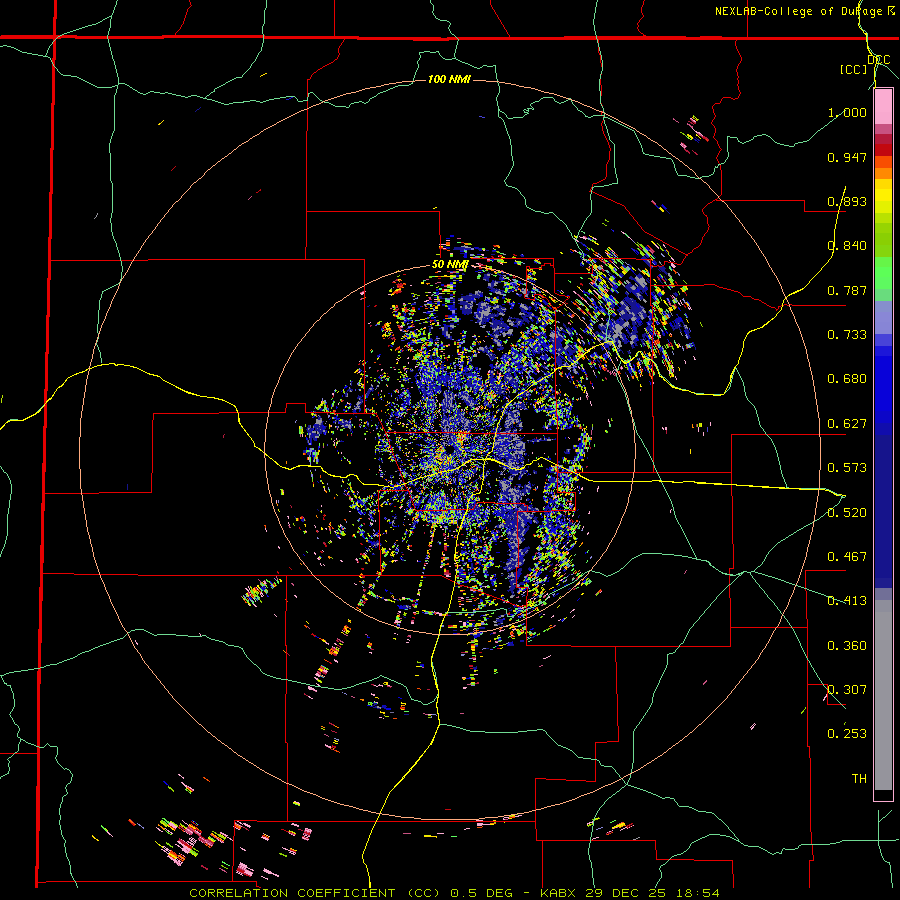The height and width of the screenshot is (900, 900).
Task: Click the 1.000 value on color scale
Action: point(847,112)
